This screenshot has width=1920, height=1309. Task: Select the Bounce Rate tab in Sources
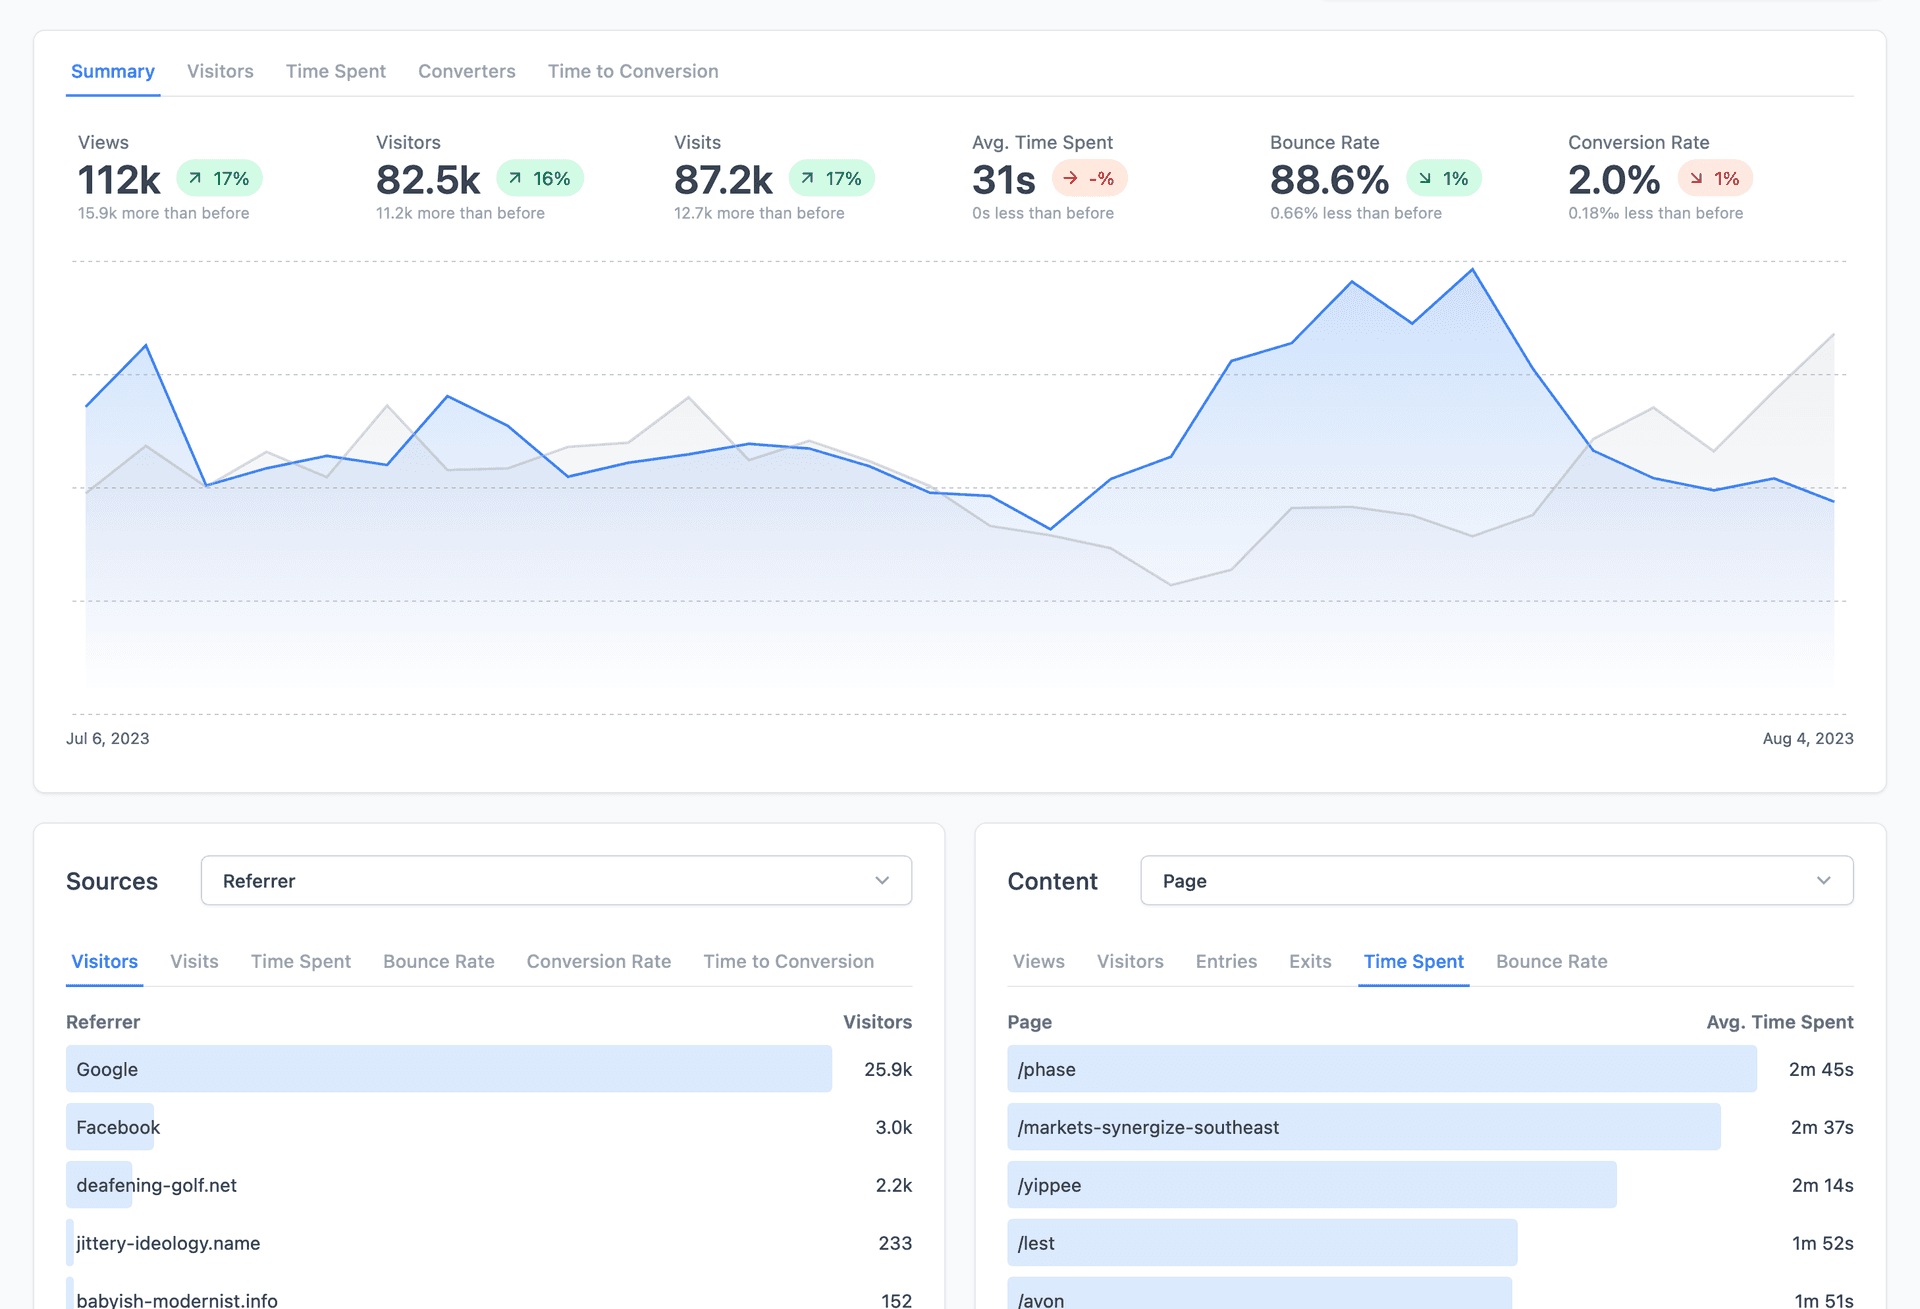tap(438, 961)
